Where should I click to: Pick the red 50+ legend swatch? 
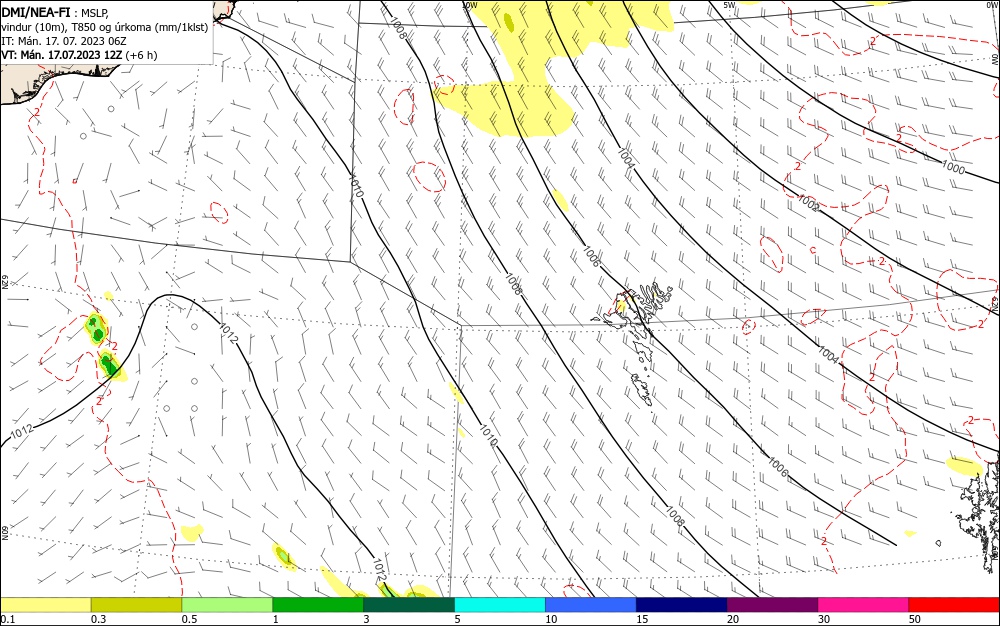[954, 605]
